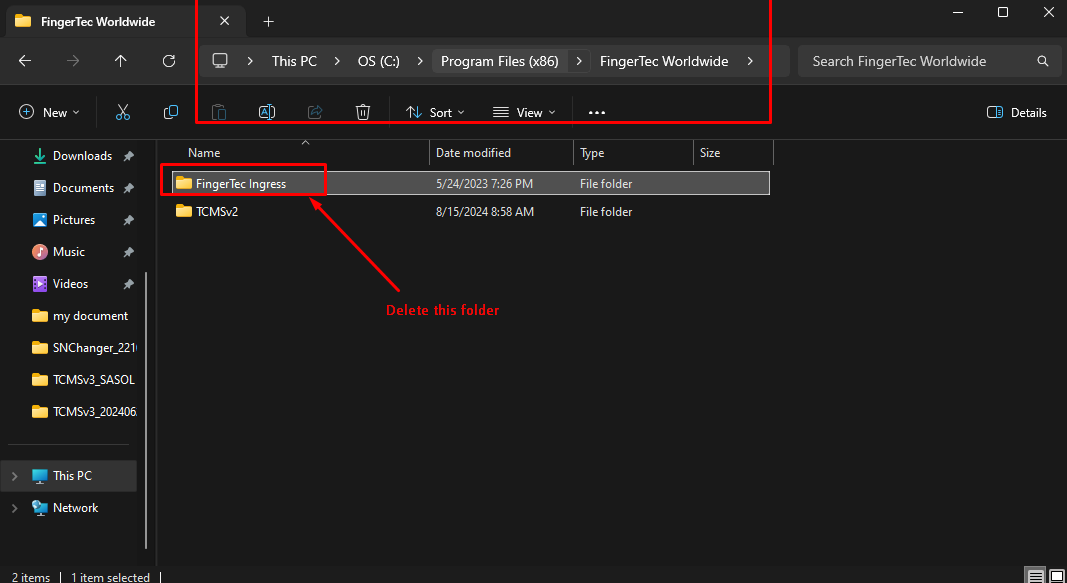
Task: Go to OS (C:) breadcrumb
Action: click(379, 61)
